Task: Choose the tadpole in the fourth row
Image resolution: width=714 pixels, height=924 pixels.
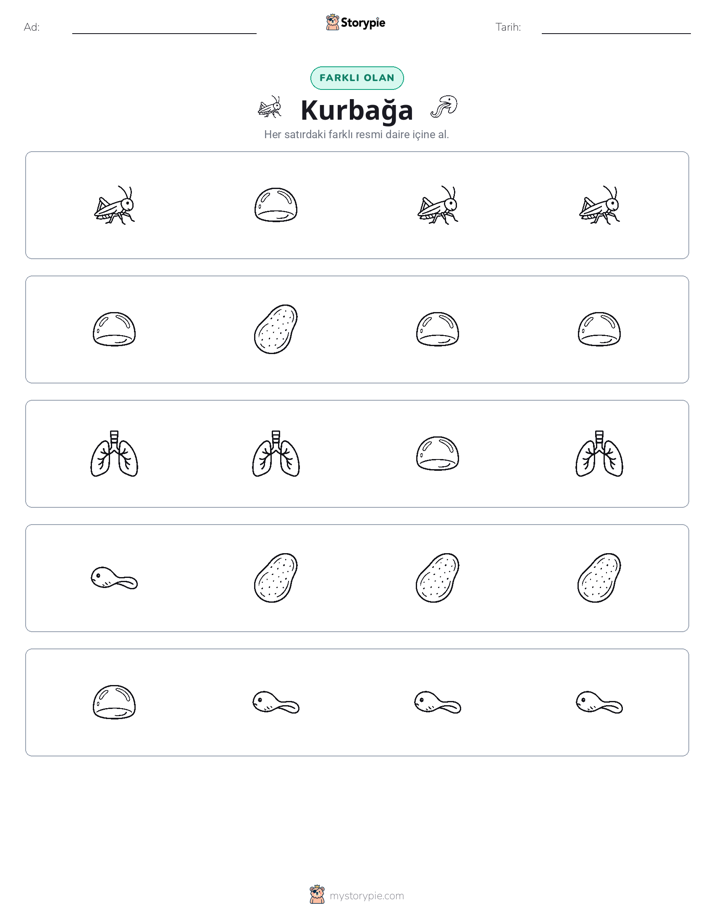Action: pyautogui.click(x=114, y=578)
